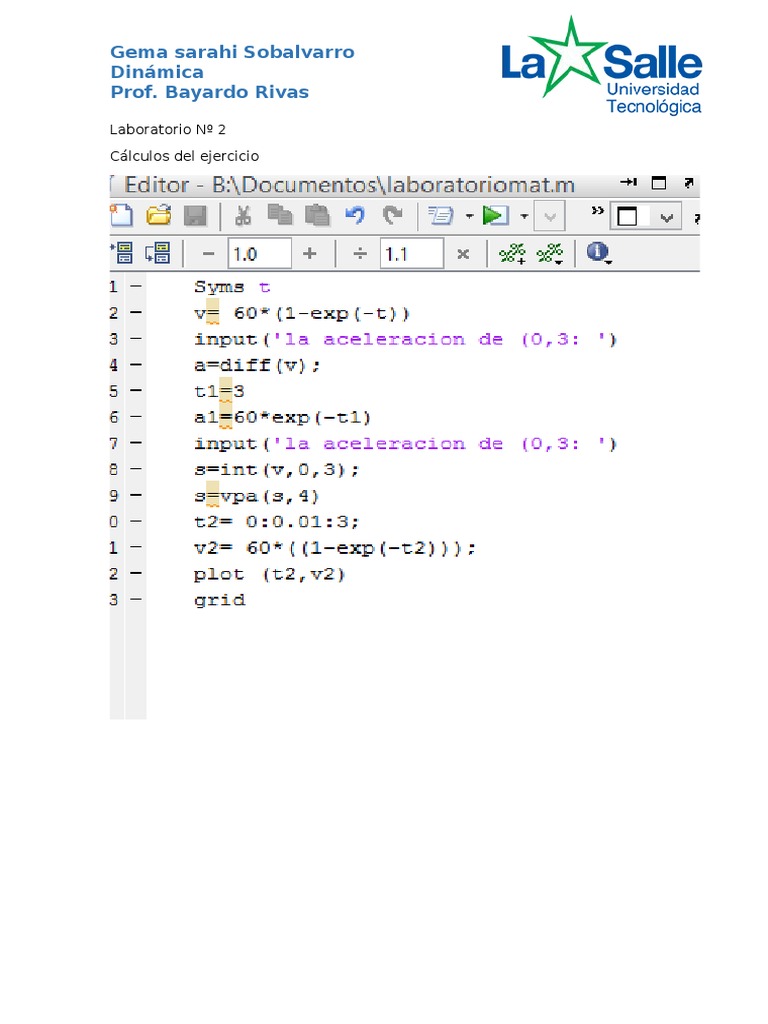The image size is (768, 1024).
Task: Click the text 'Laboratorio Nº 2'
Action: coord(168,129)
